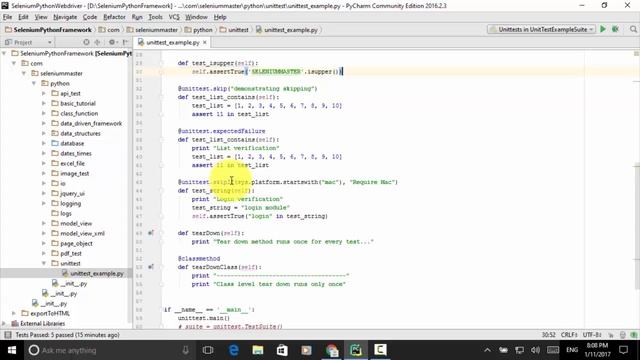Open the Tools menu
Image resolution: width=640 pixels, height=360 pixels.
(155, 17)
